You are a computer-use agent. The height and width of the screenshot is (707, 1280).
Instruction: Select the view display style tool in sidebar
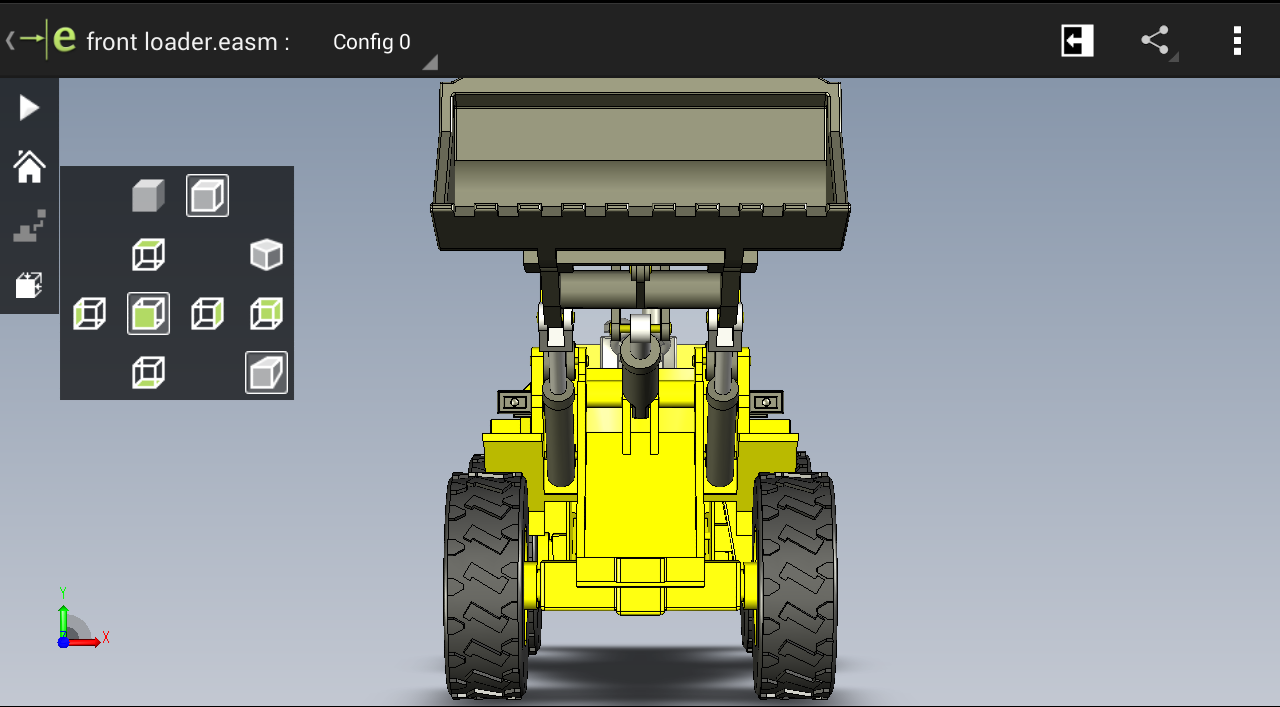28,284
